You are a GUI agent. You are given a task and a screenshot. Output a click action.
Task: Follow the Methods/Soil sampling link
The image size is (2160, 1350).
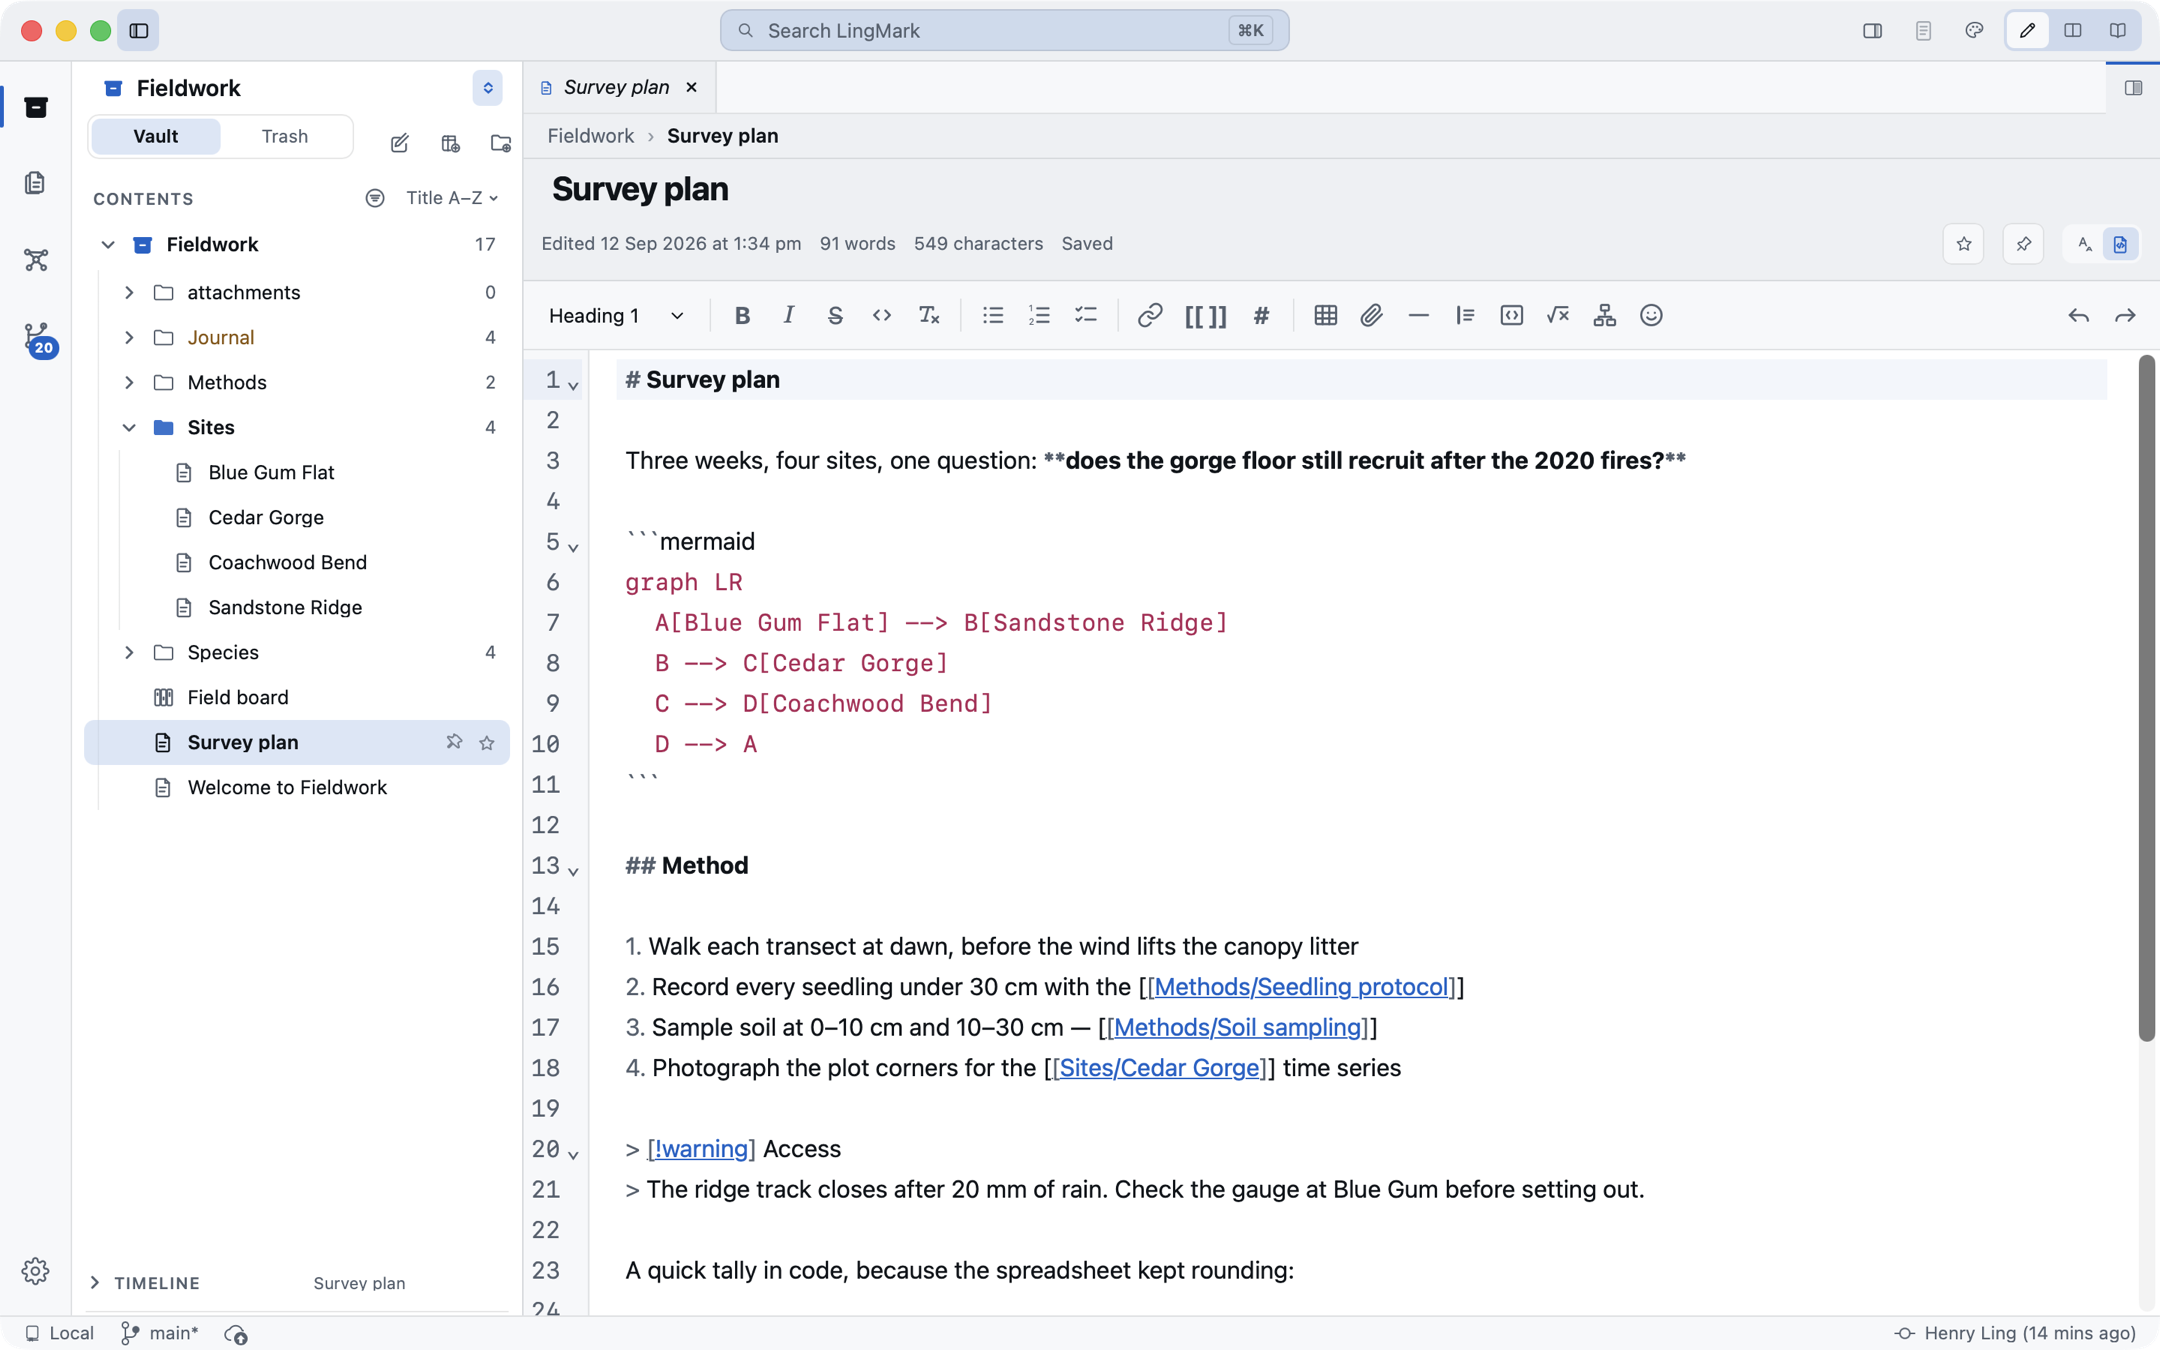[1237, 1027]
